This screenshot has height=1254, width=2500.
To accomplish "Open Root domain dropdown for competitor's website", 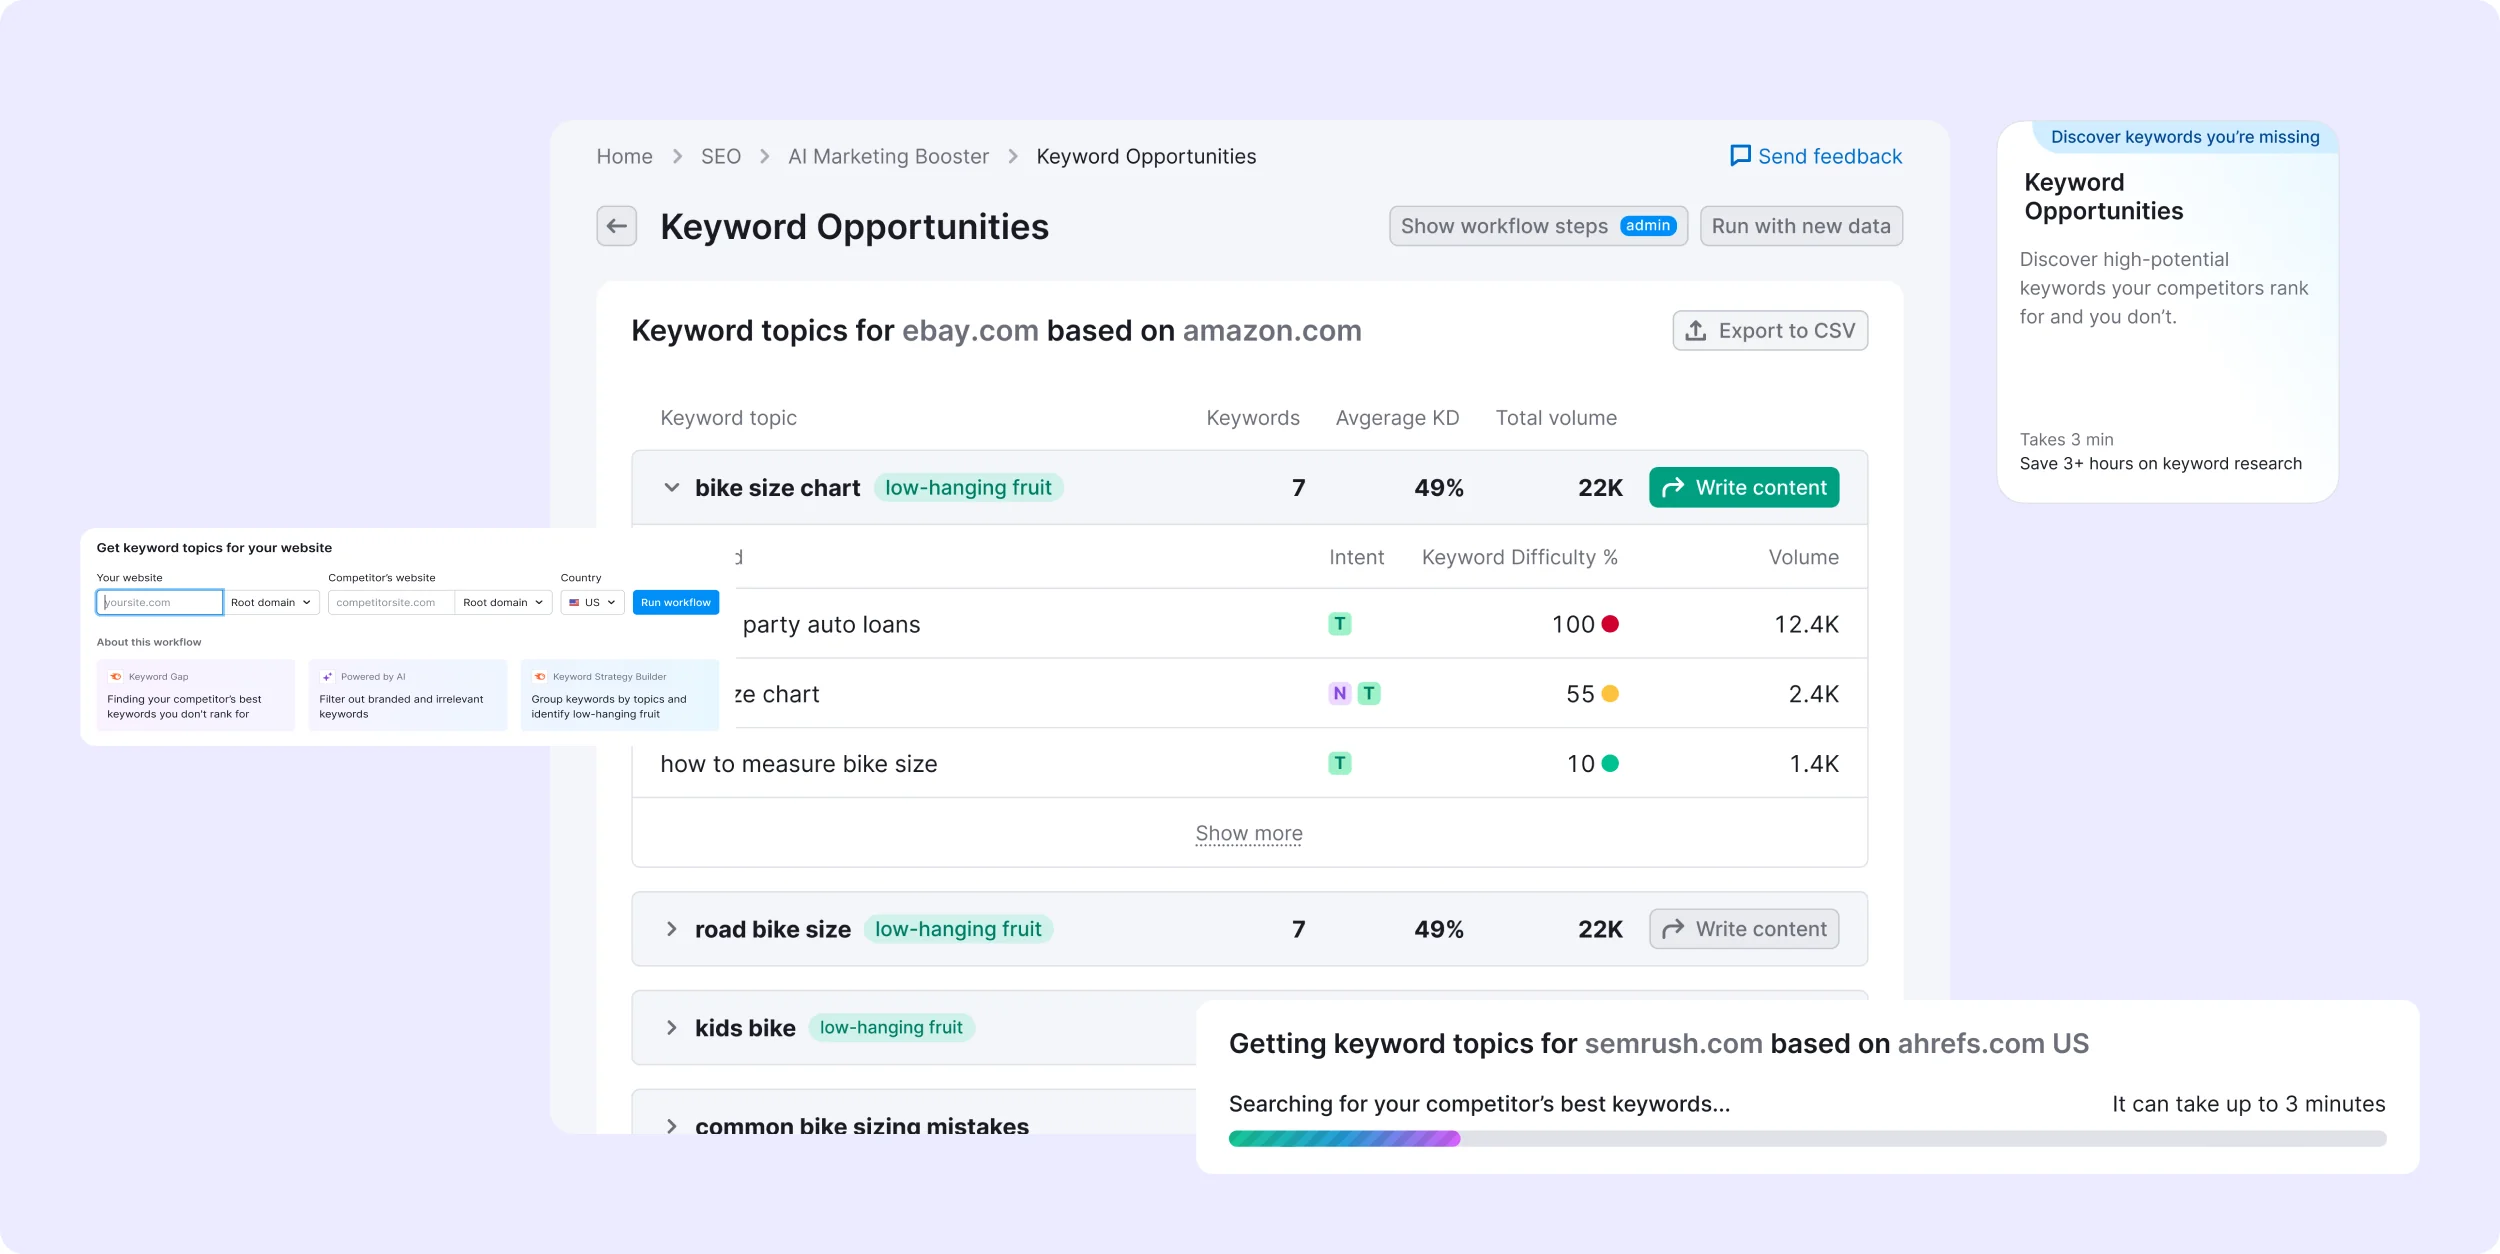I will pos(503,602).
